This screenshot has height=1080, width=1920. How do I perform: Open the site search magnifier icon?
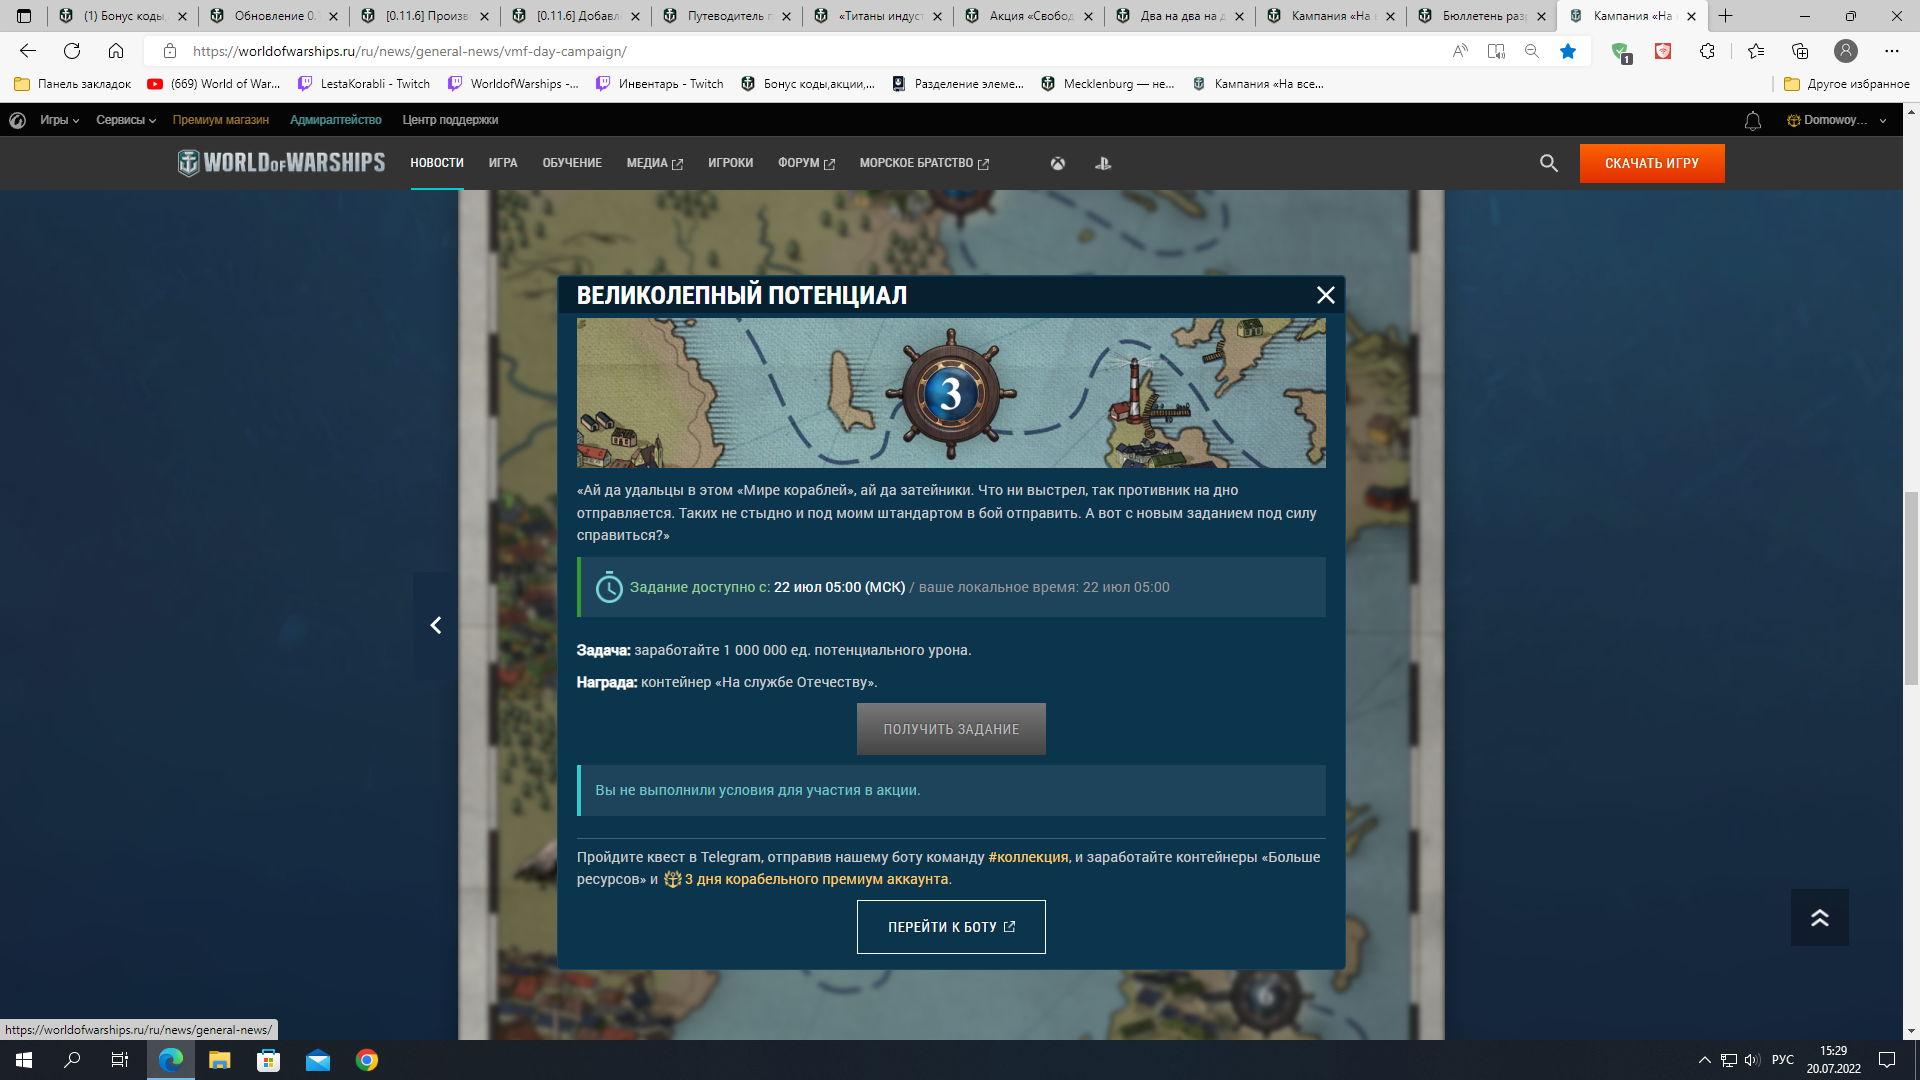tap(1548, 163)
